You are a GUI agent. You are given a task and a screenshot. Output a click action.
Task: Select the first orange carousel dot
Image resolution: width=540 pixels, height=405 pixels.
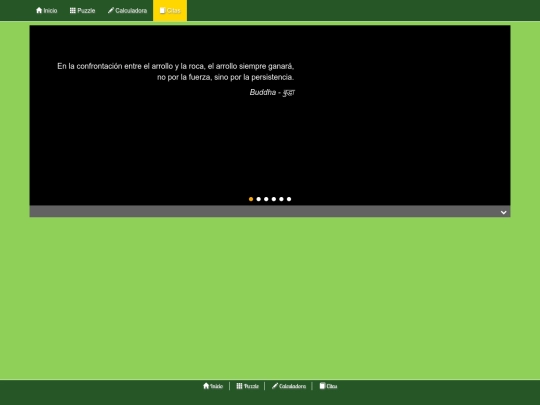(x=251, y=199)
